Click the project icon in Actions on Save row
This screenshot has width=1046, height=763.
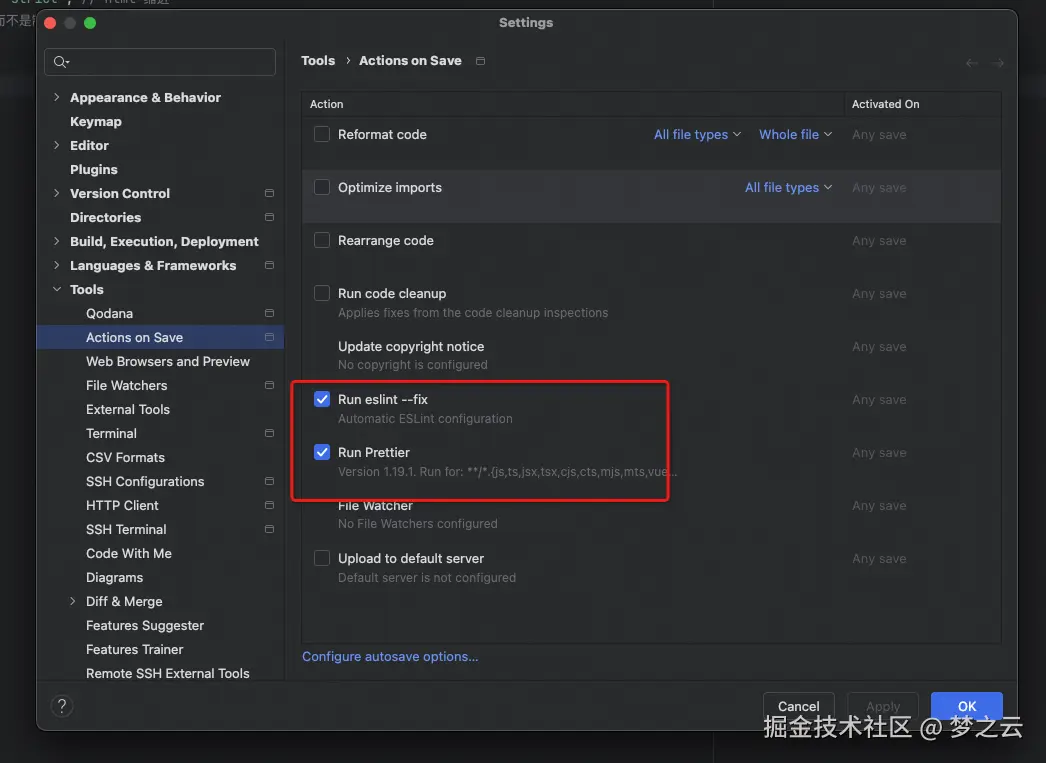point(270,337)
